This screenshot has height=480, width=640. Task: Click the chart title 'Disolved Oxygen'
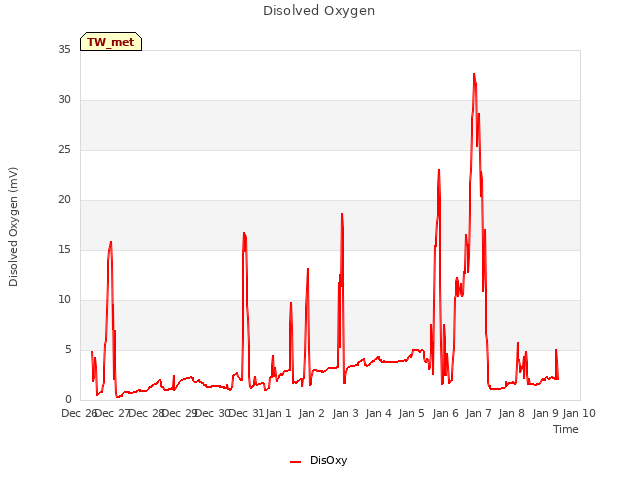tap(319, 11)
